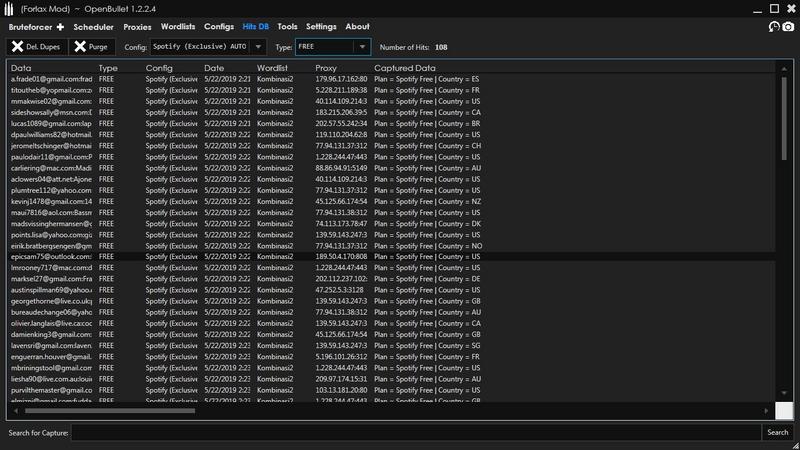Click the horizontal scrollbar thumb

[110, 411]
